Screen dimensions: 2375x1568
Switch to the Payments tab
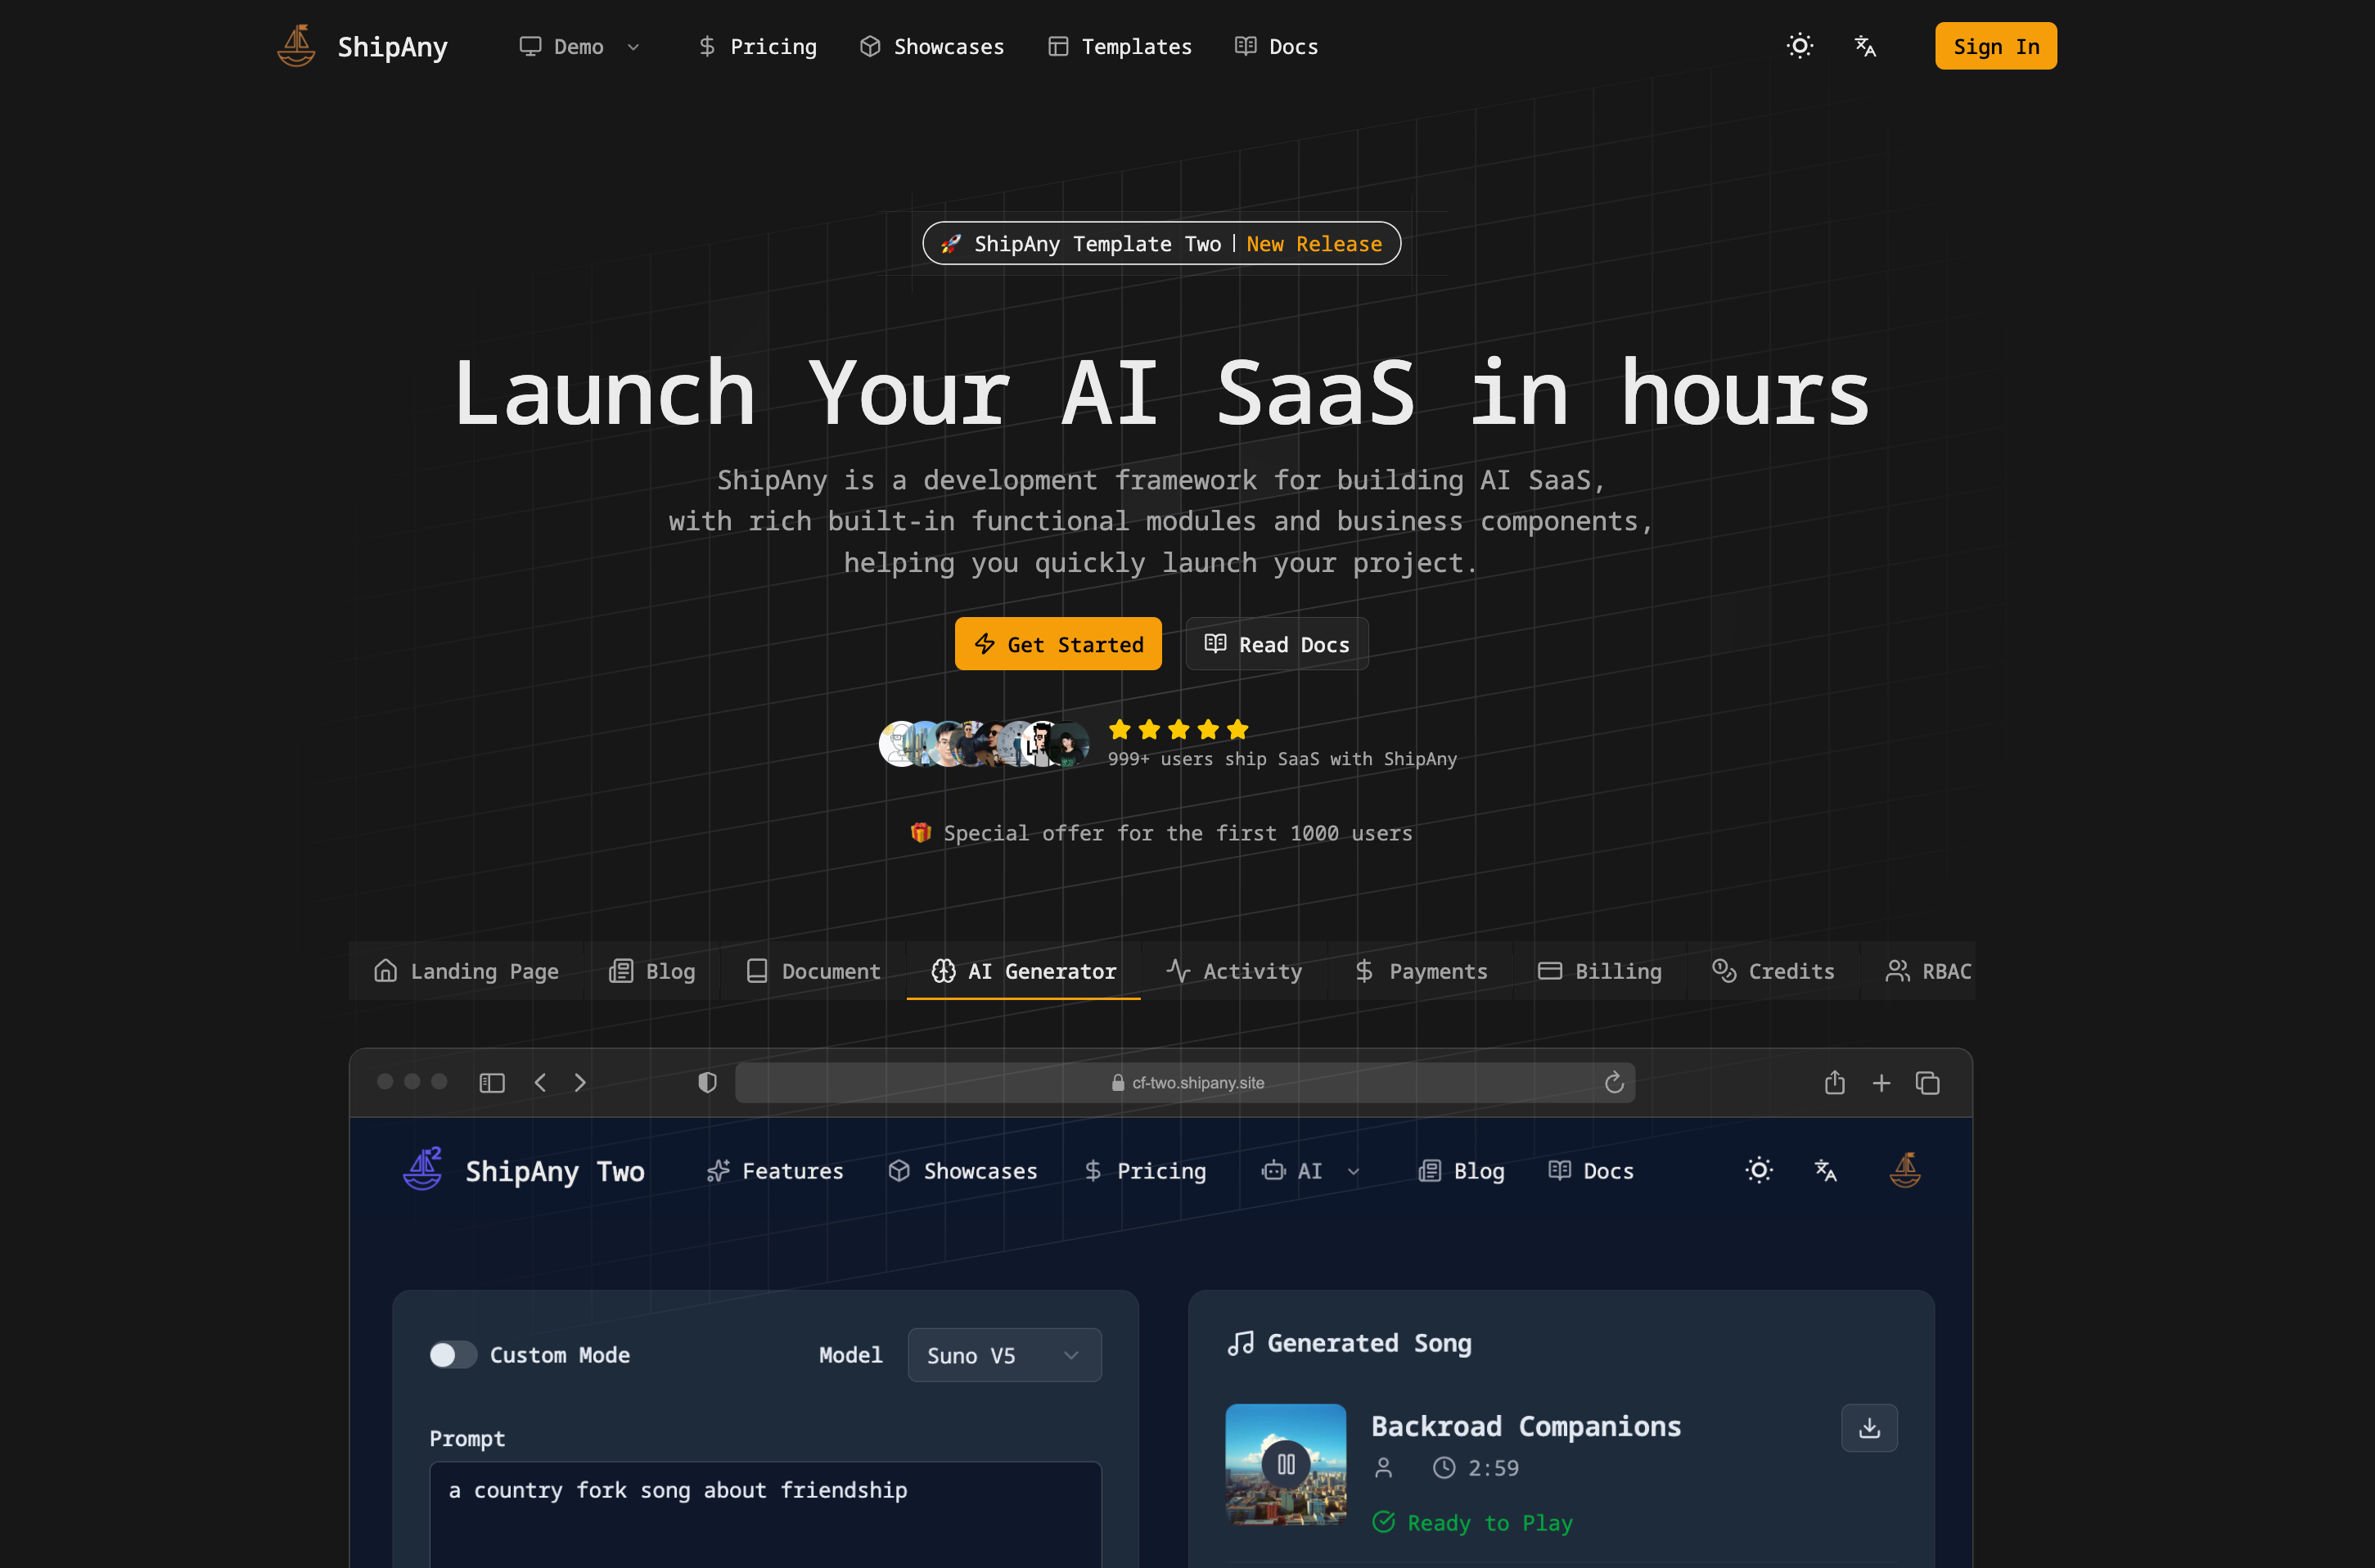coord(1421,971)
